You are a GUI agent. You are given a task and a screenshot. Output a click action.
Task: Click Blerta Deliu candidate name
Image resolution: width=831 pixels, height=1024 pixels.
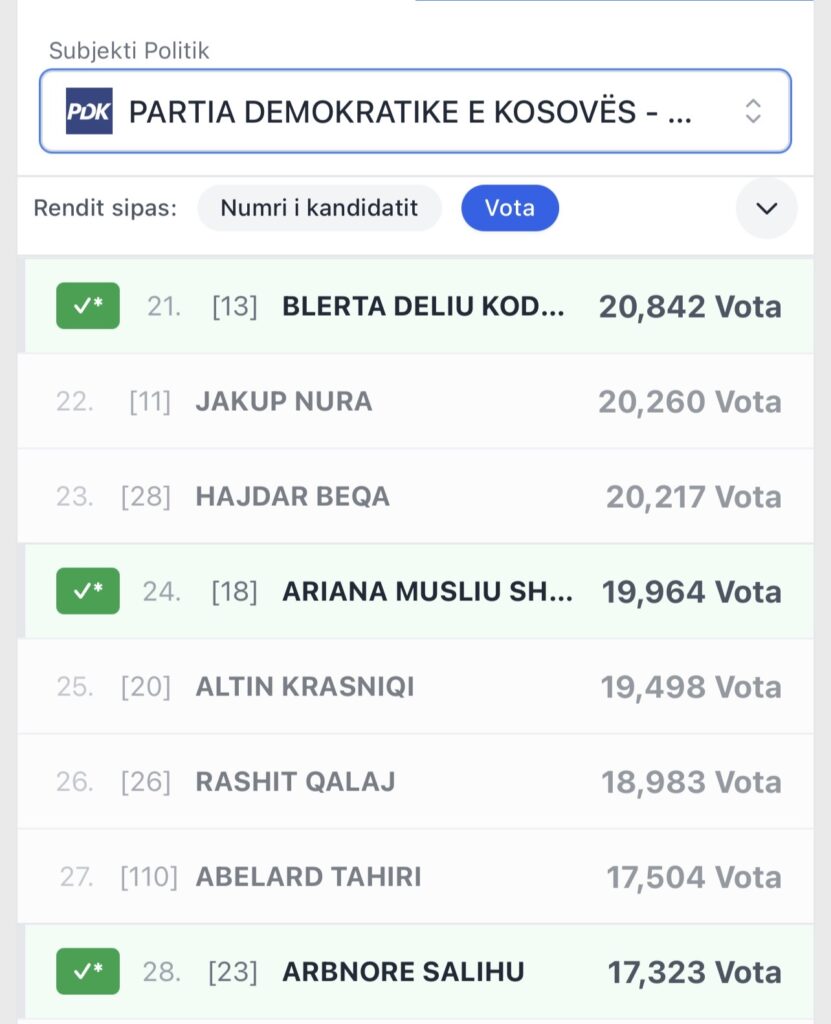point(423,306)
